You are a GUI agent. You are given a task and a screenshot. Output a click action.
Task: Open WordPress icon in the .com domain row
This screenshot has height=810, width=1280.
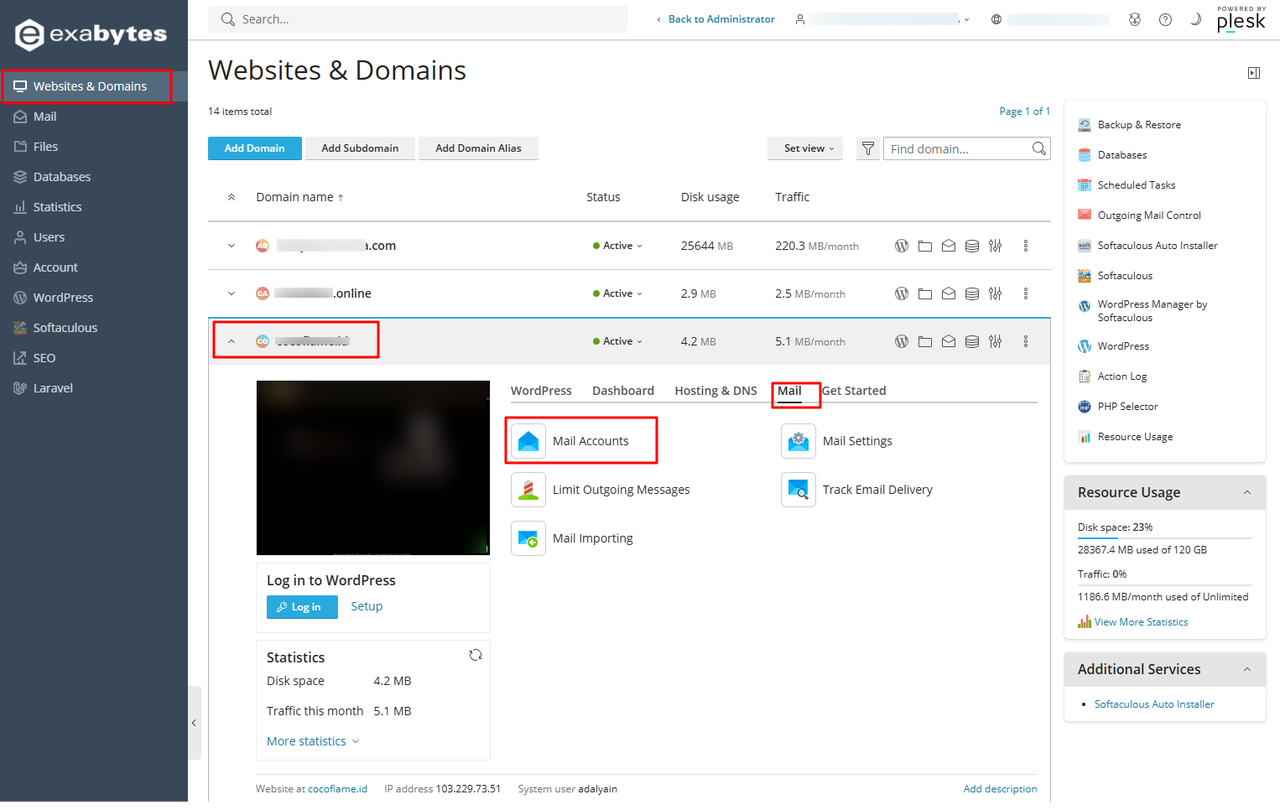(901, 246)
